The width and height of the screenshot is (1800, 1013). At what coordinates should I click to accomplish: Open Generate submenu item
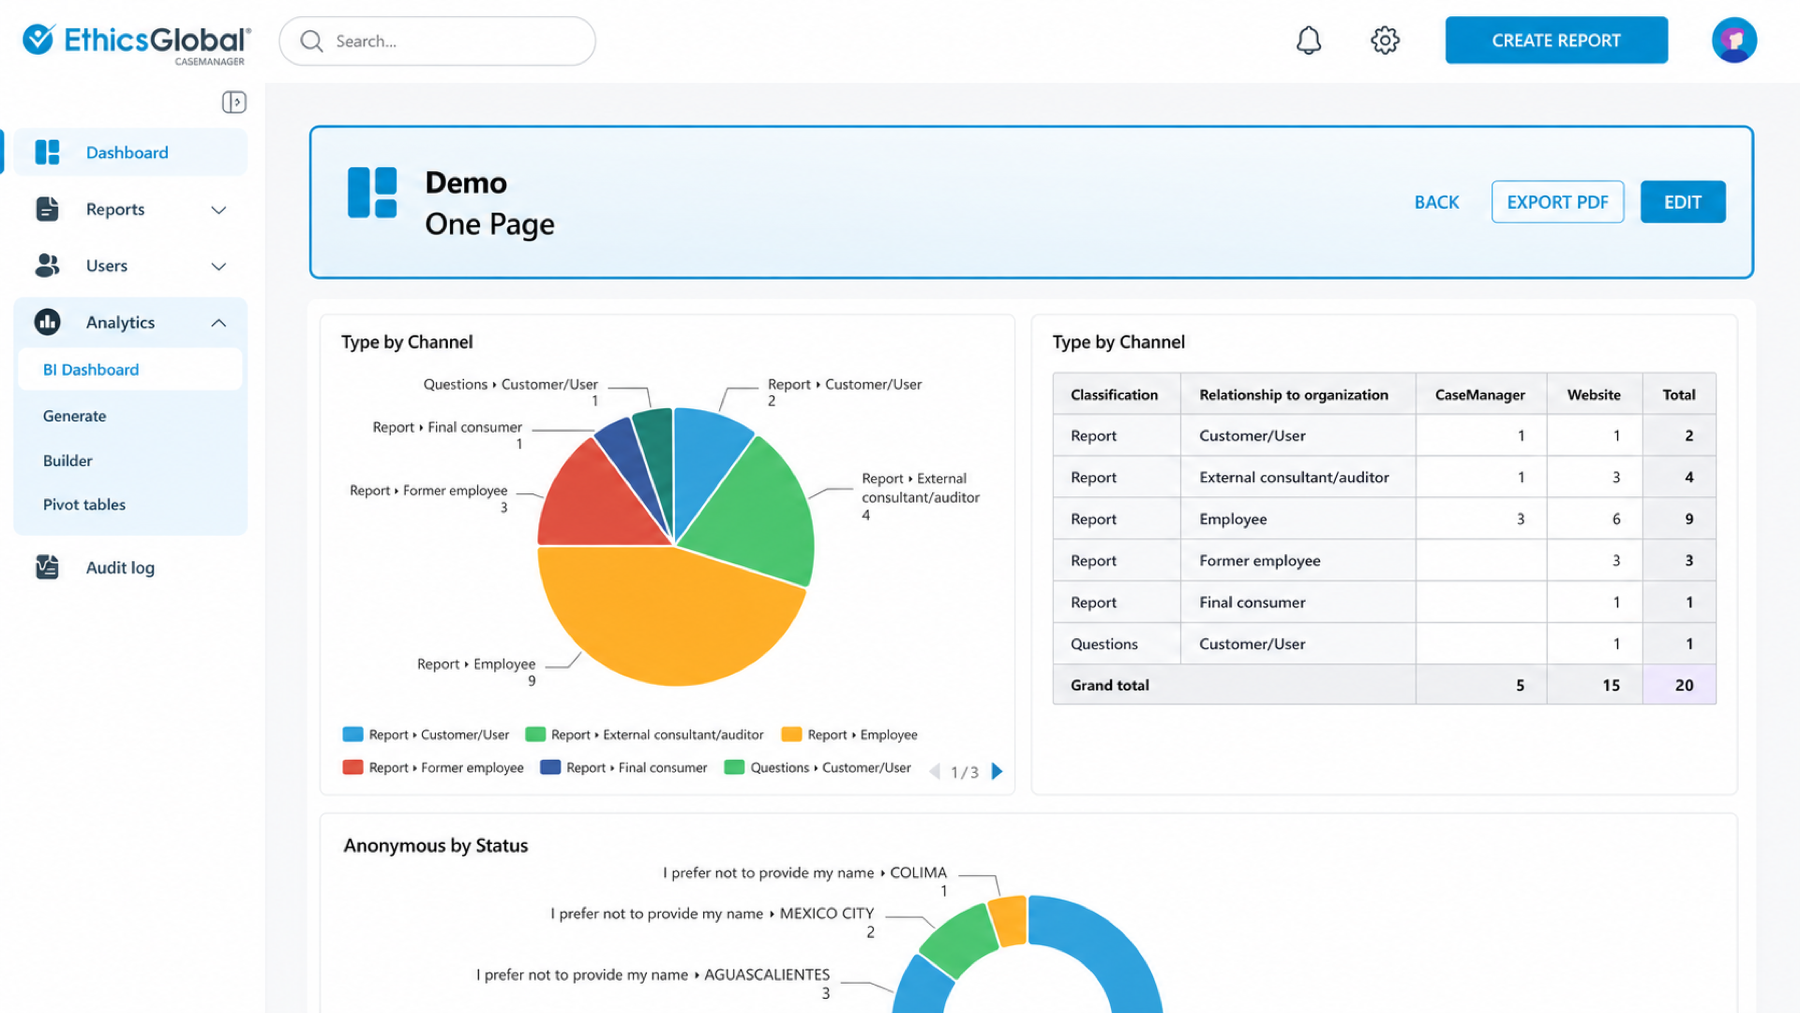pos(74,416)
